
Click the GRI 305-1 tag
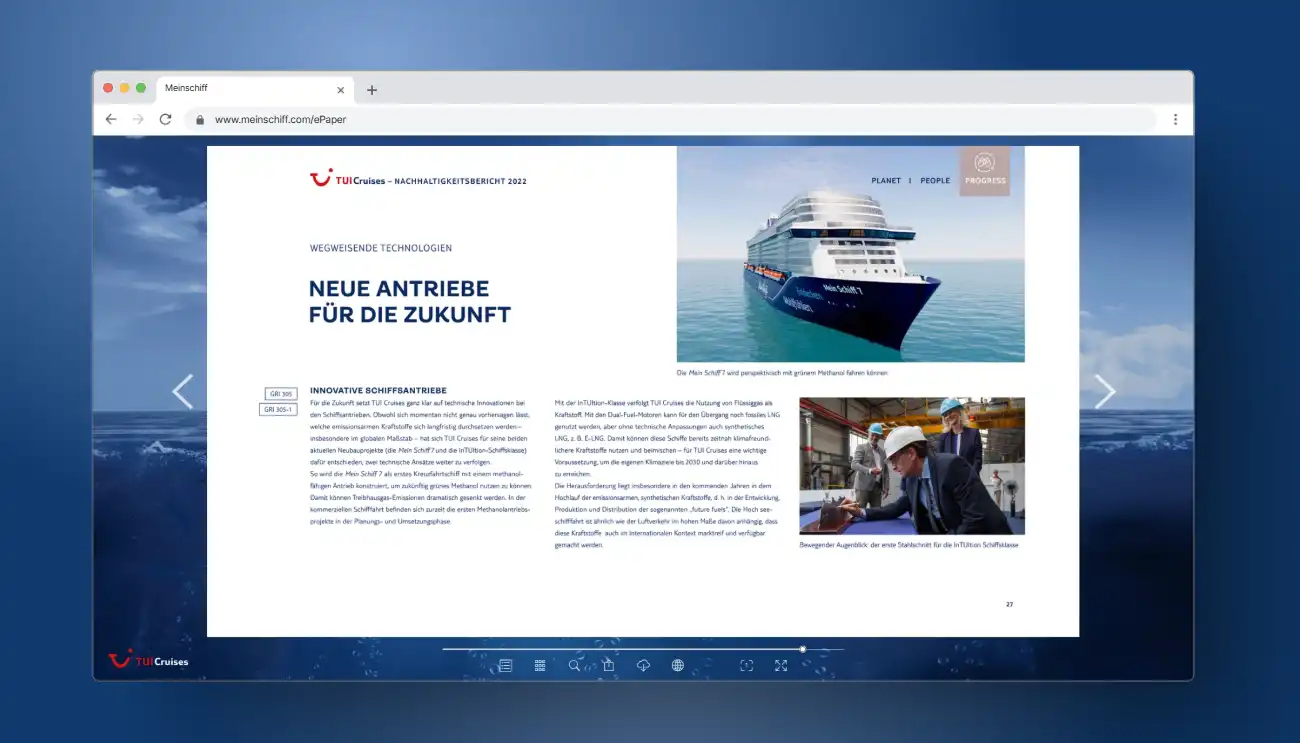[x=278, y=409]
